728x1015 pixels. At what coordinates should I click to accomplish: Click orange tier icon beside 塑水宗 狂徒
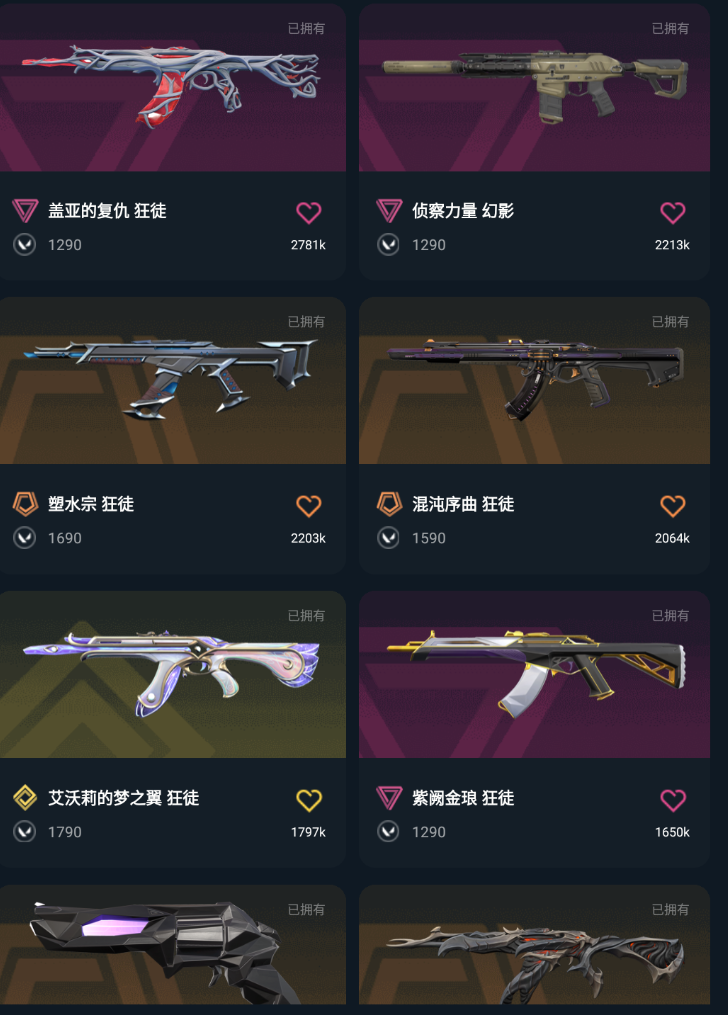click(25, 504)
